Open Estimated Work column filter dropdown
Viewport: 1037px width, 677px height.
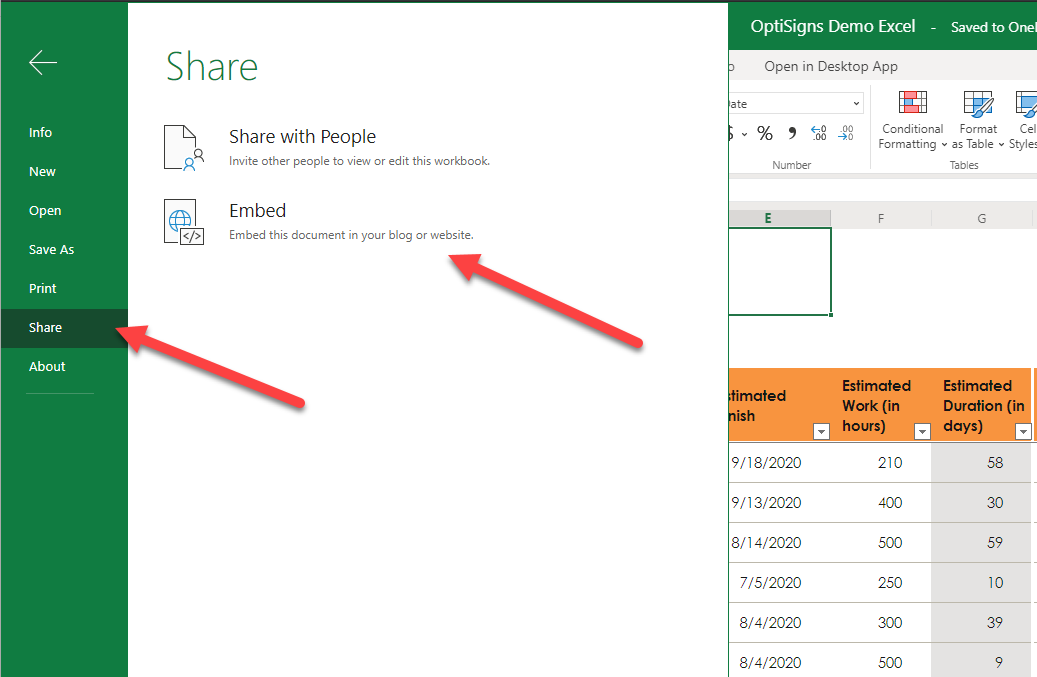(x=921, y=432)
